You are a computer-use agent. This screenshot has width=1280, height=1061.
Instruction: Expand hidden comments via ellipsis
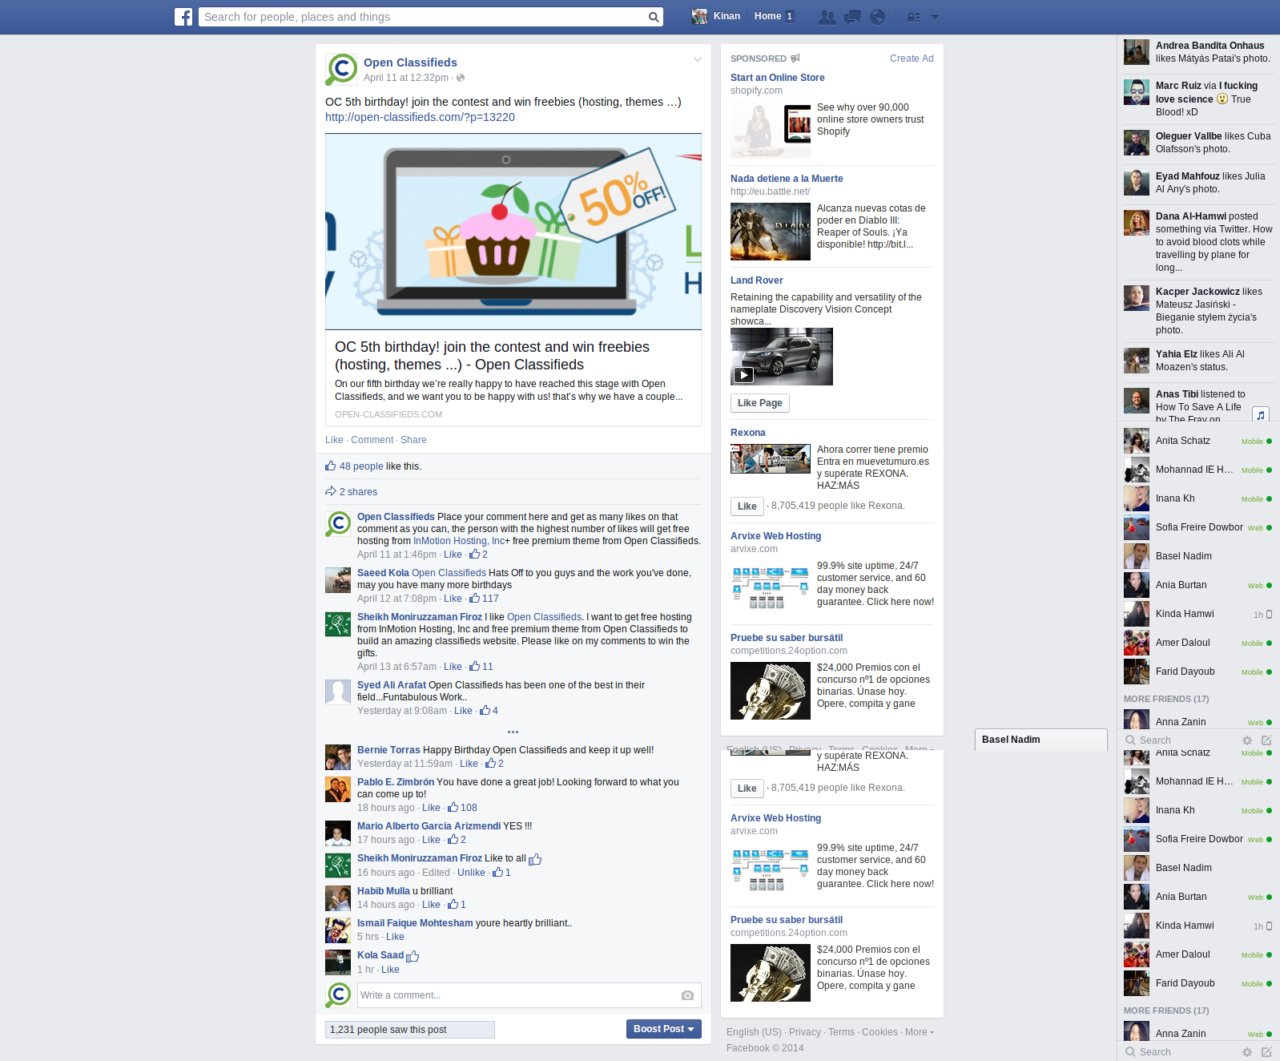pos(513,732)
